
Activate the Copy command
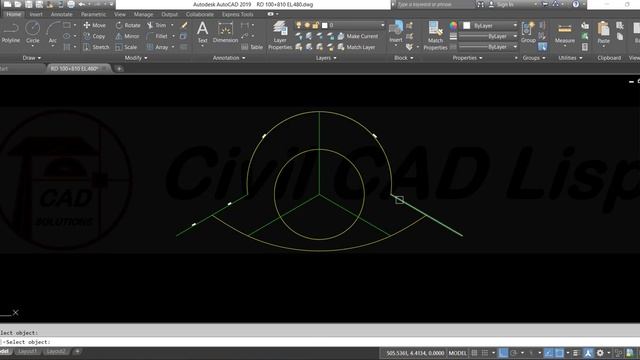coord(95,36)
